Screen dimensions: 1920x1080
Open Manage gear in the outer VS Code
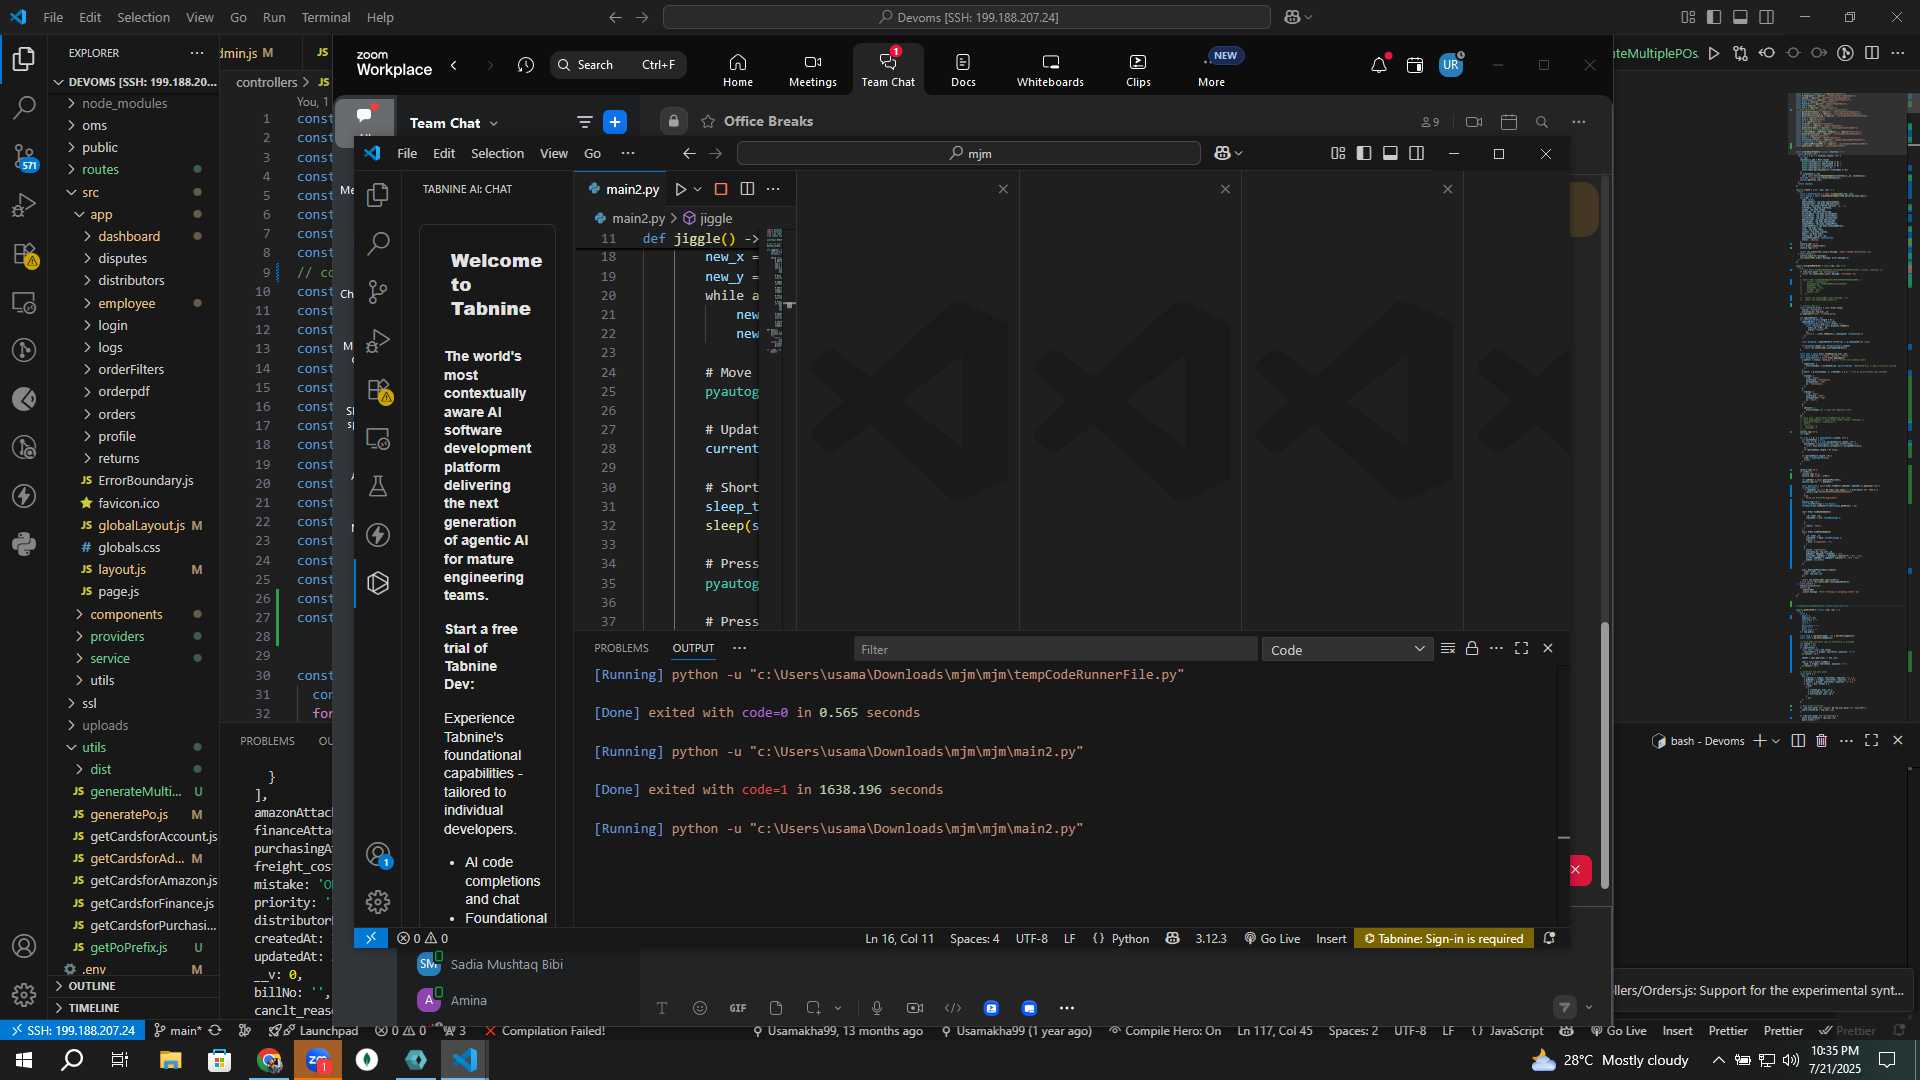pos(24,994)
